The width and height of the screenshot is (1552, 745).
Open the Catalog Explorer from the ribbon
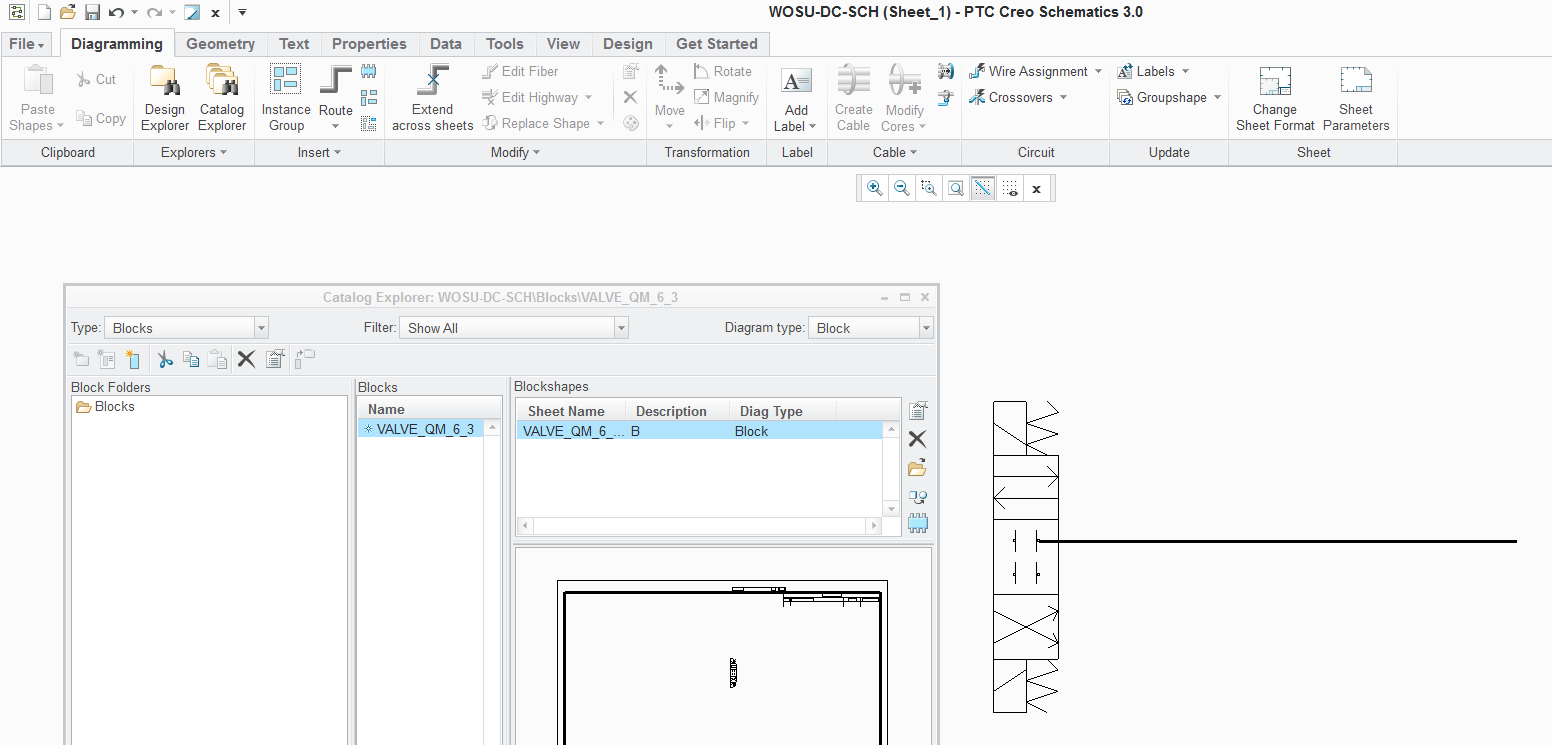click(x=222, y=98)
